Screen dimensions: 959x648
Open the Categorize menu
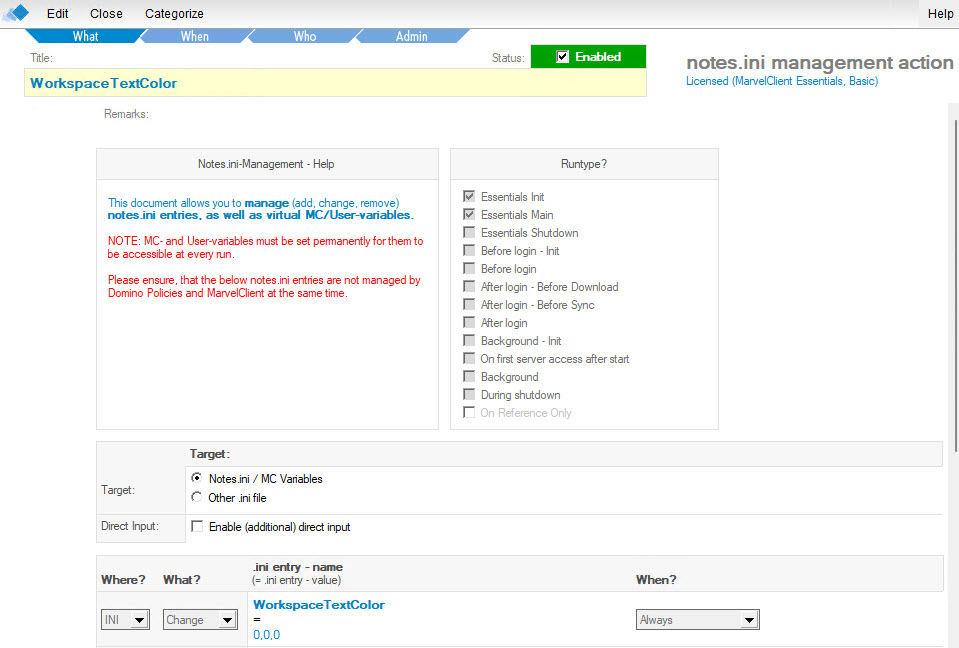pos(174,13)
